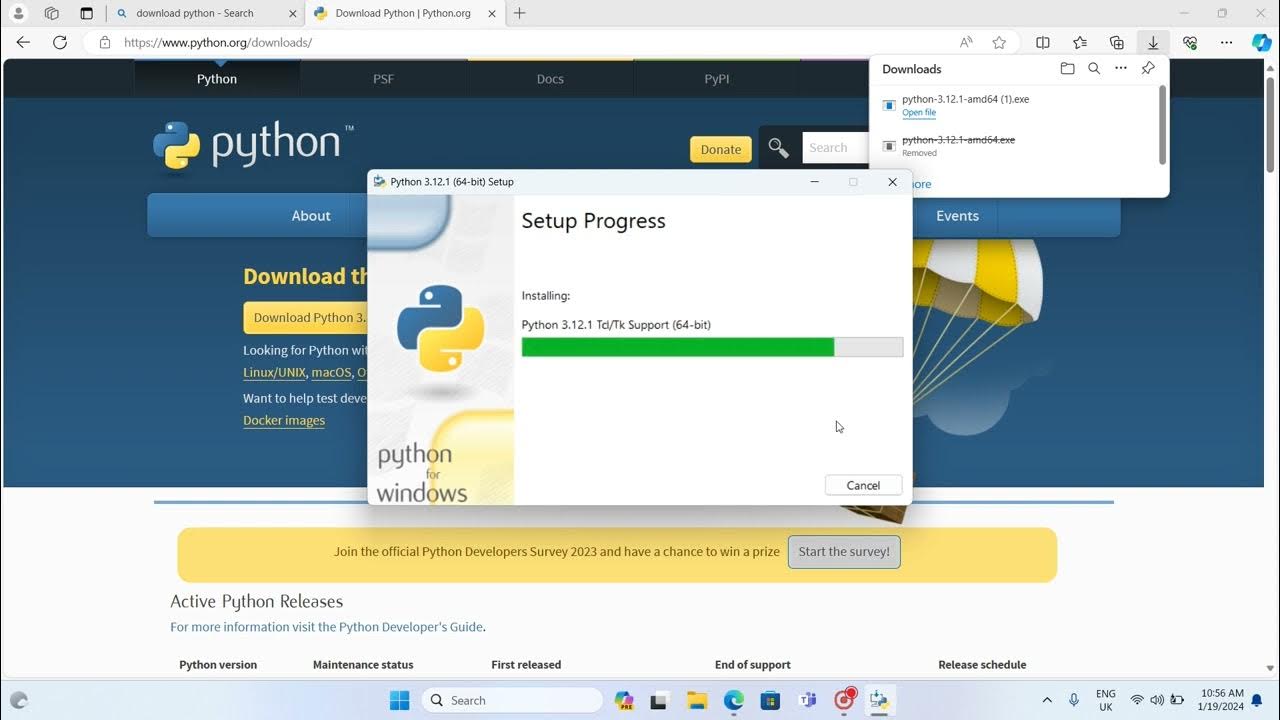Screen dimensions: 1280x720
Task: Click the Windows taskbar Search box
Action: [x=512, y=700]
